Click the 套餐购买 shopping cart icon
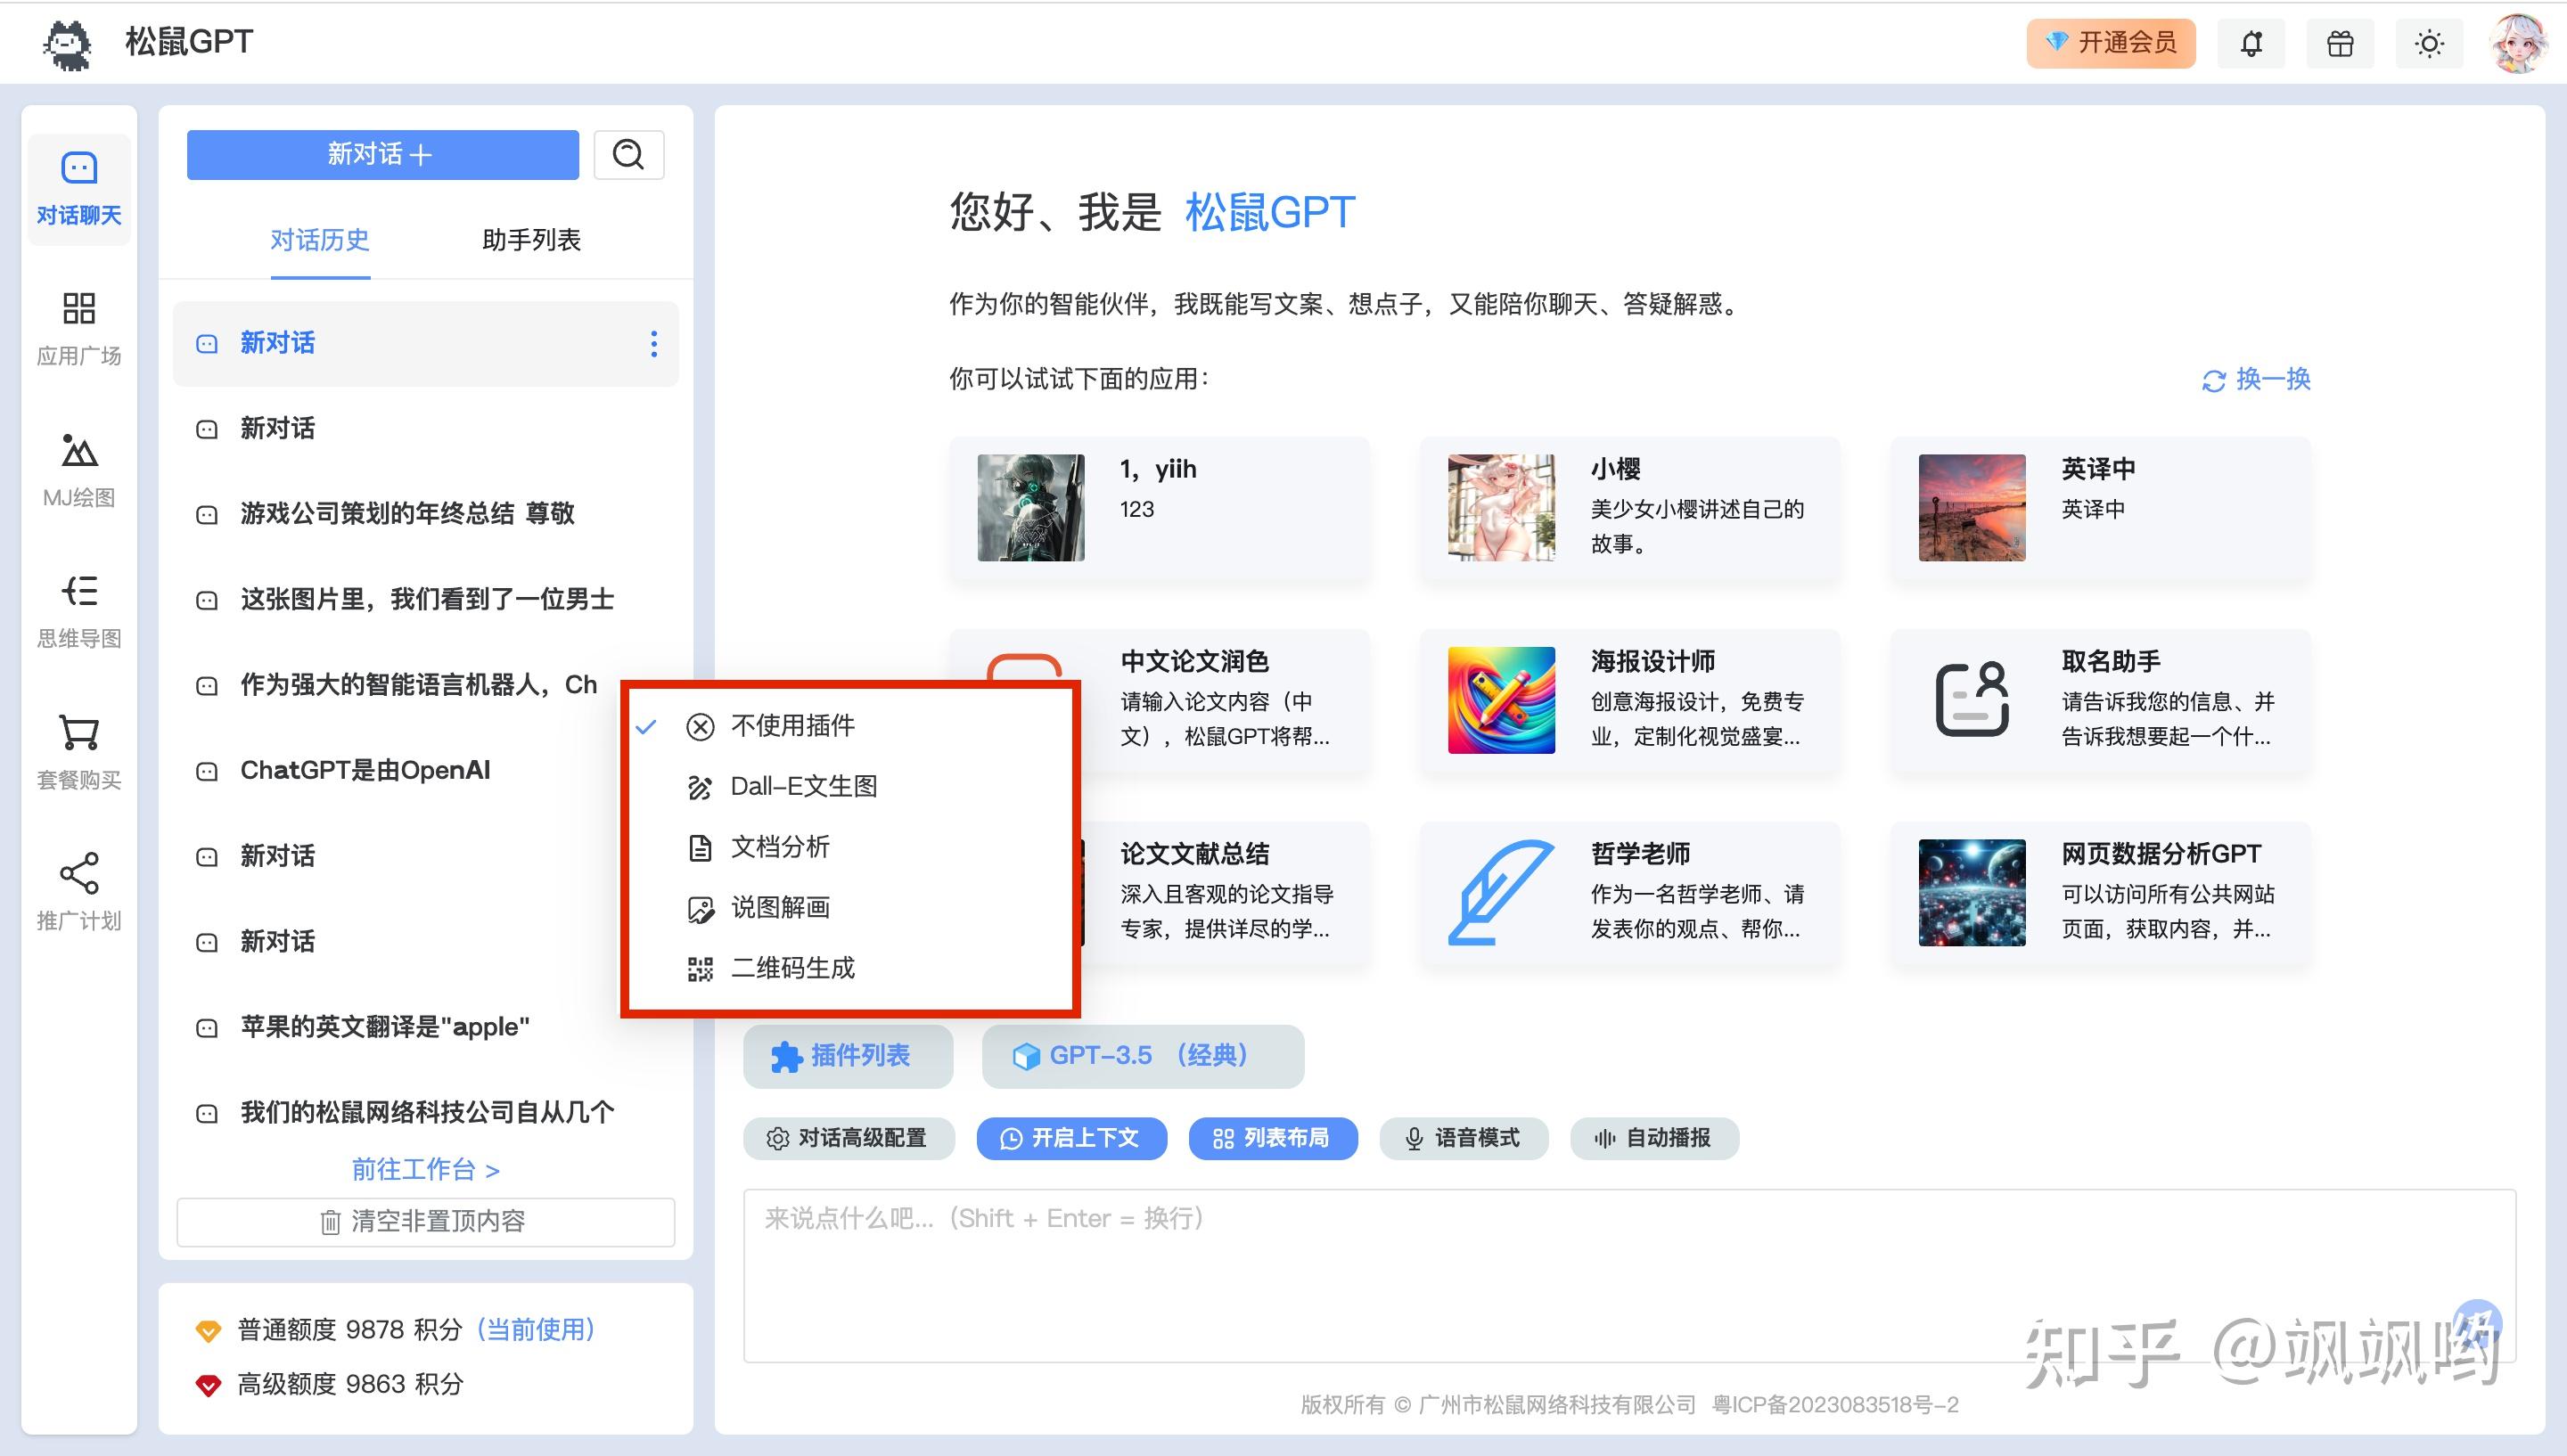Viewport: 2567px width, 1456px height. (79, 734)
